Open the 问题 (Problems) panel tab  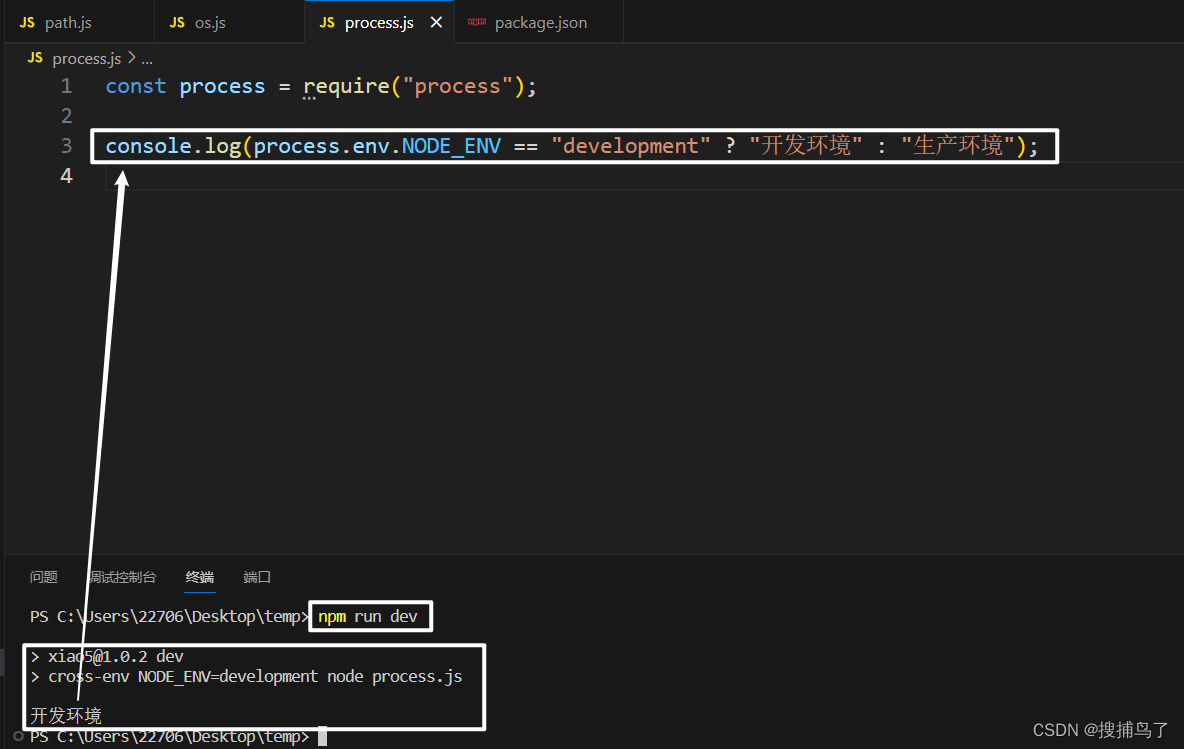pyautogui.click(x=44, y=577)
